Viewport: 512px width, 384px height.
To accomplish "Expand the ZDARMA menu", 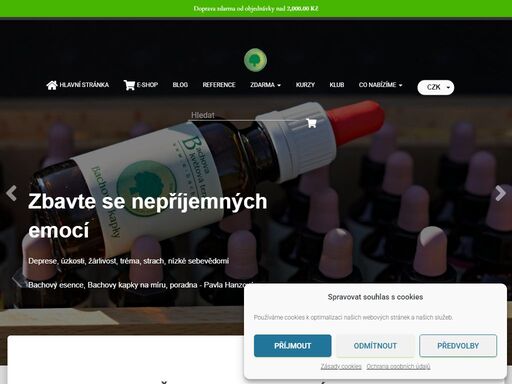I will [x=265, y=85].
